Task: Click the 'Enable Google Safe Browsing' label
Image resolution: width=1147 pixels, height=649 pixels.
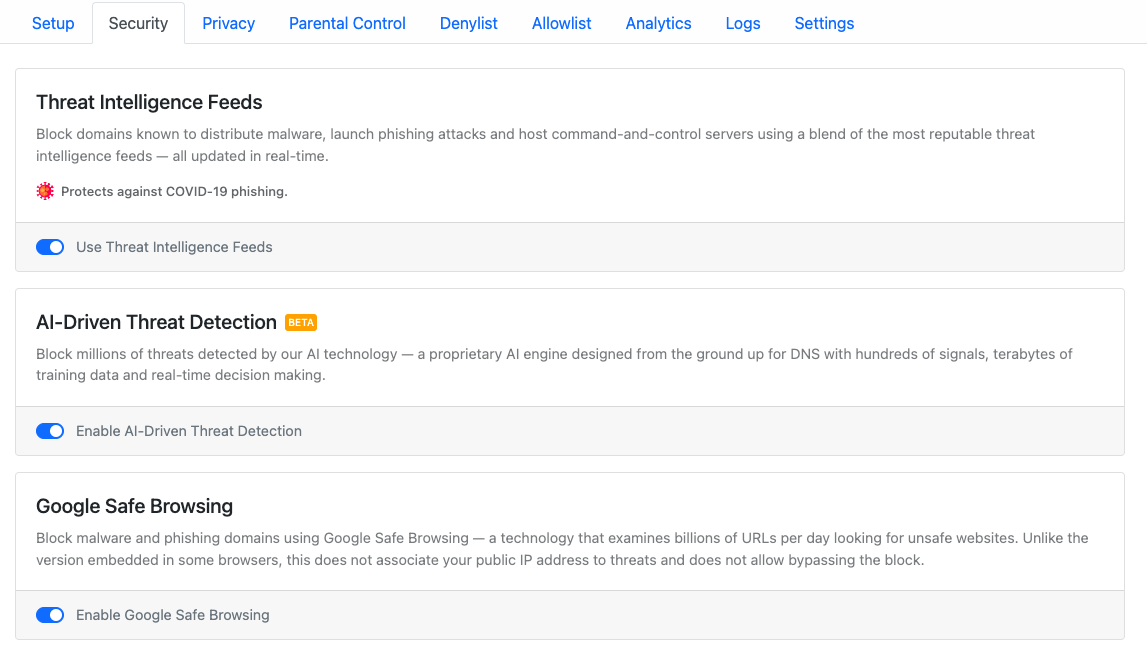Action: point(173,615)
